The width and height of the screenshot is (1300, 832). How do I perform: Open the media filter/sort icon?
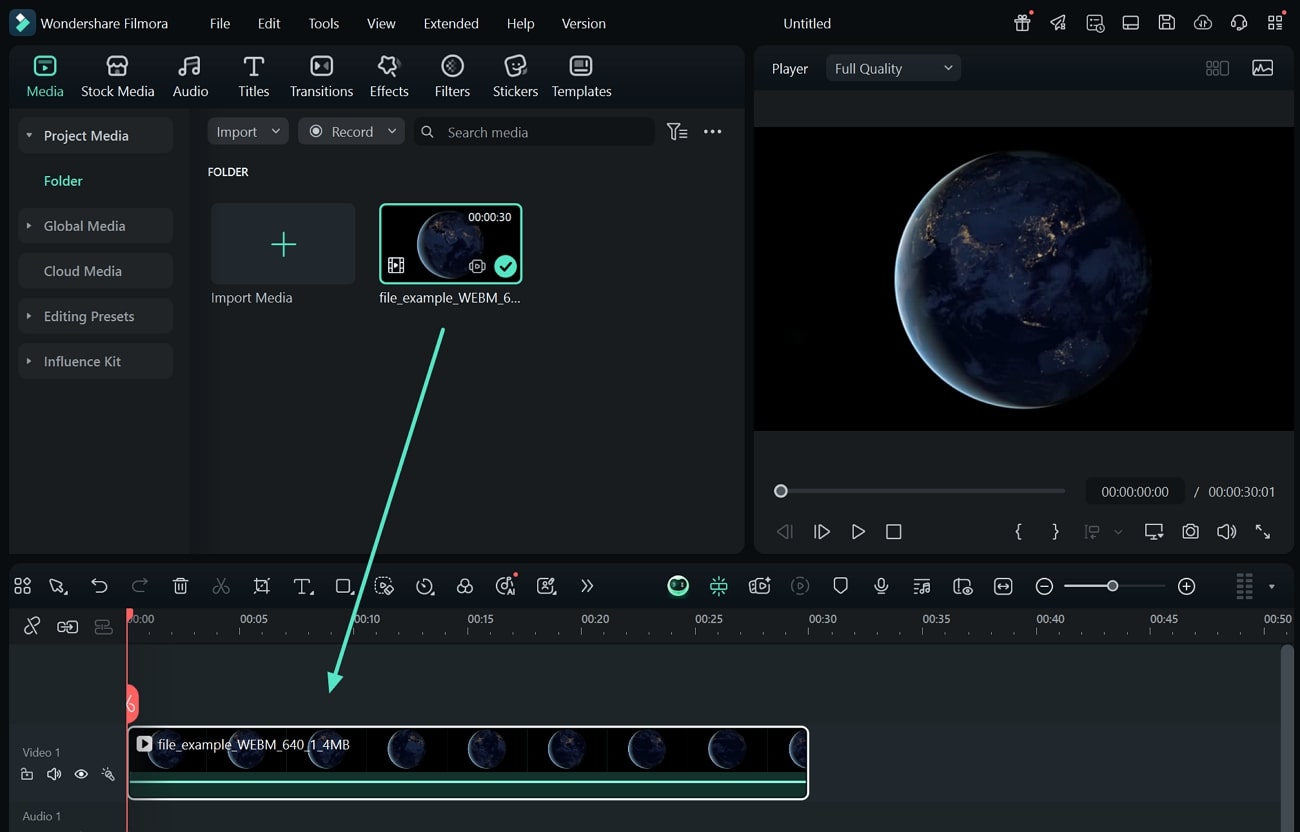pyautogui.click(x=677, y=131)
